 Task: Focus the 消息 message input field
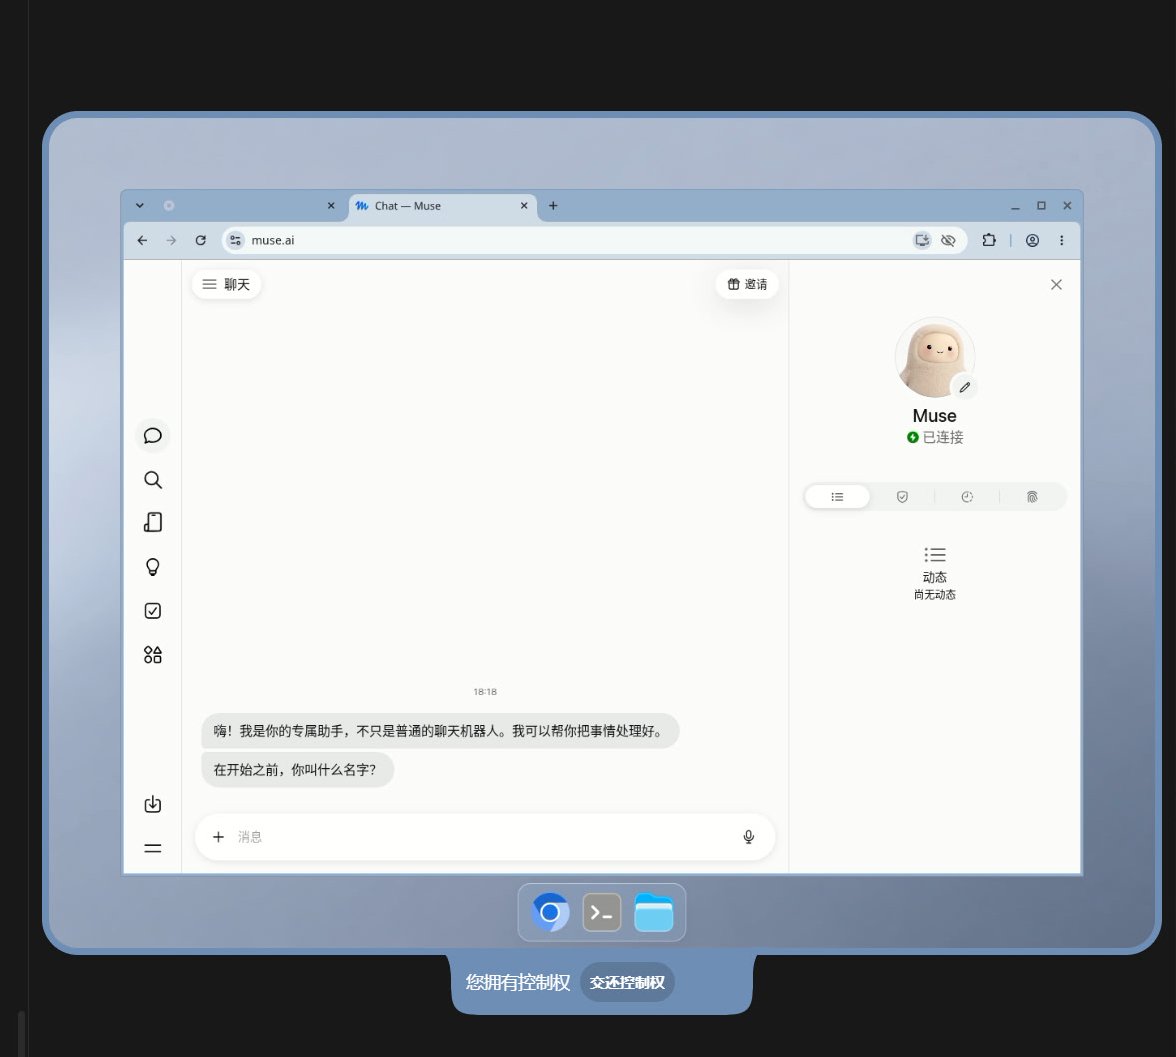(484, 836)
